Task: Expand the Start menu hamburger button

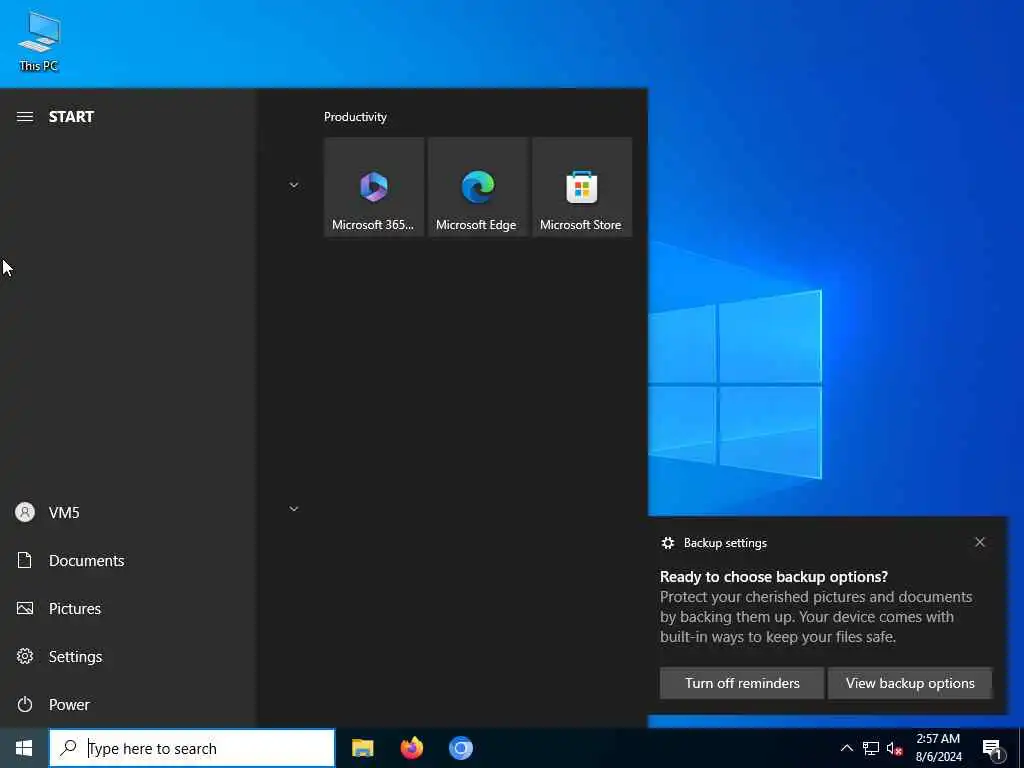Action: coord(25,117)
